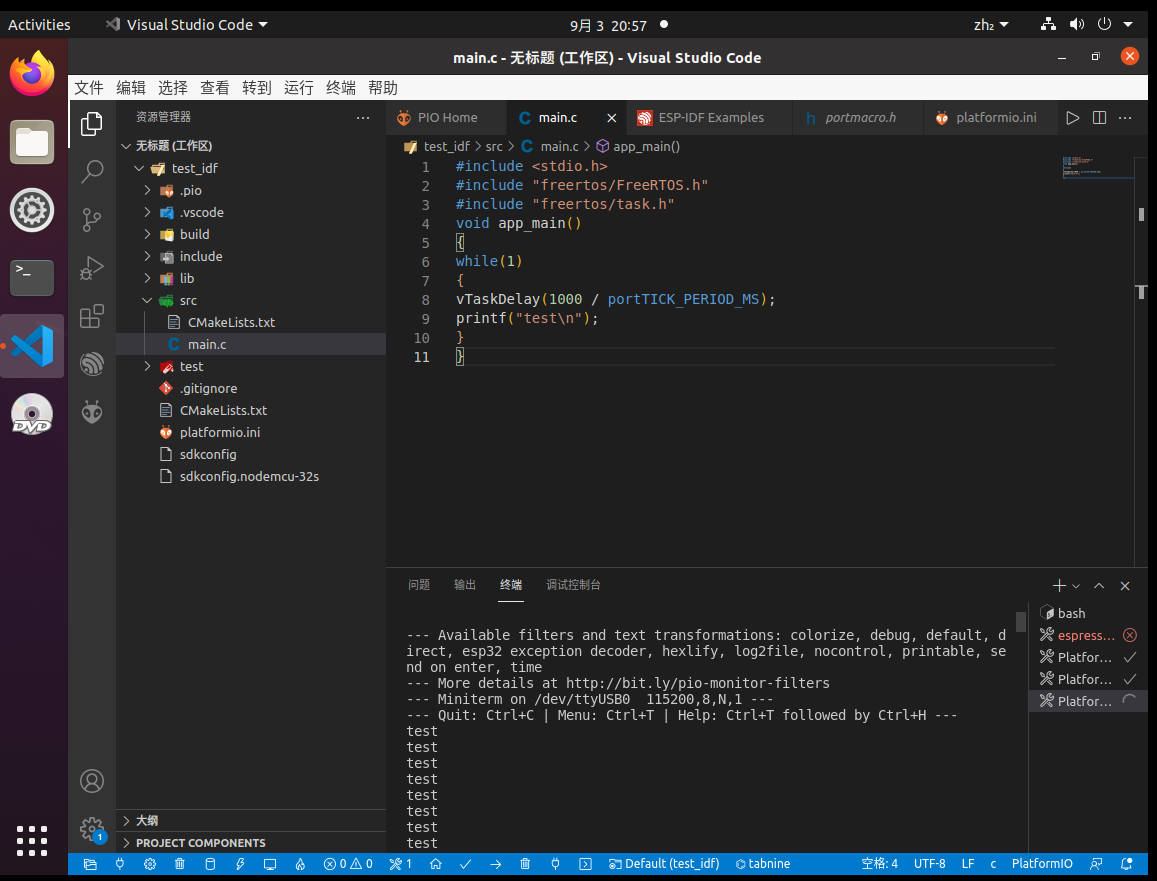Kill the espressif terminal session
1157x881 pixels.
1130,634
